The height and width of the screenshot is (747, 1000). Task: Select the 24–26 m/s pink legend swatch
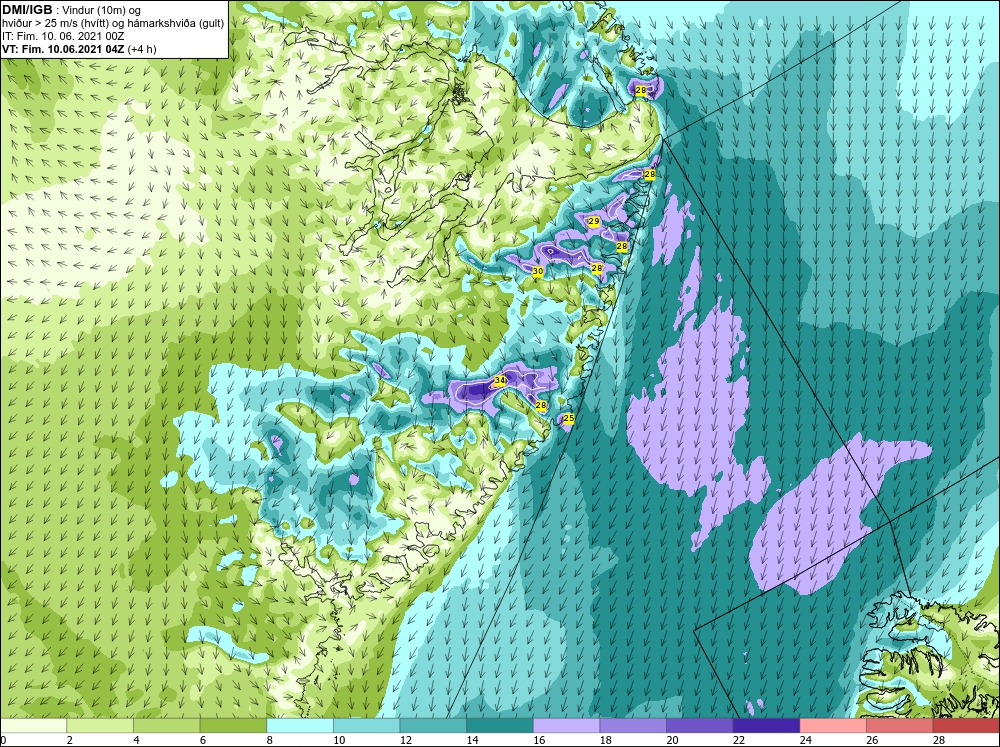(833, 726)
